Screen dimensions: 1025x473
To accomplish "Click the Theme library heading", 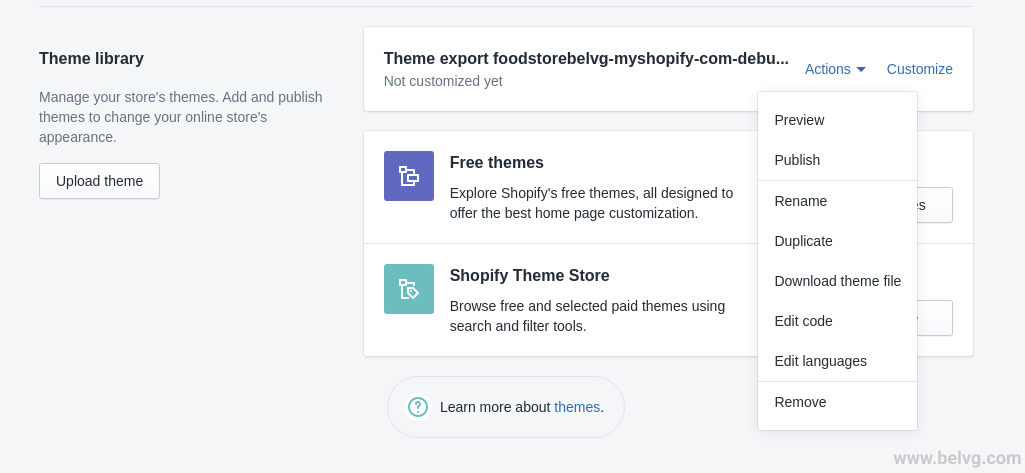I will (x=92, y=58).
